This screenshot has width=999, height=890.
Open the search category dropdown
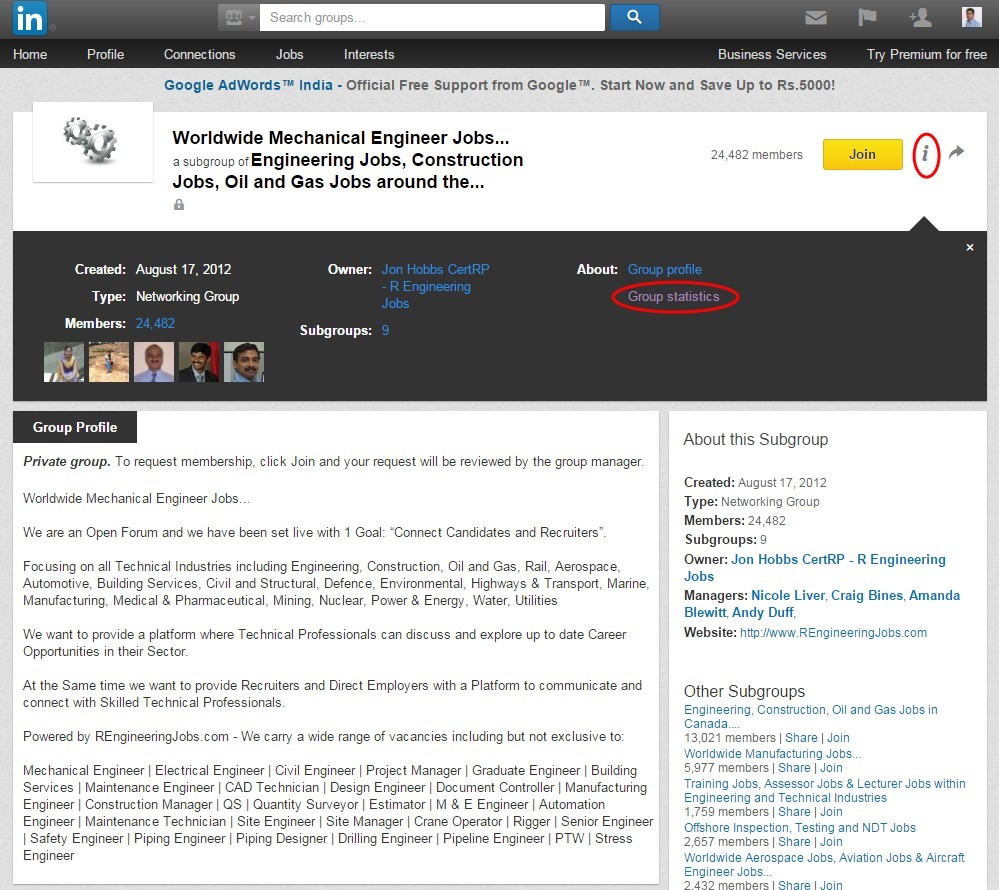click(x=238, y=18)
